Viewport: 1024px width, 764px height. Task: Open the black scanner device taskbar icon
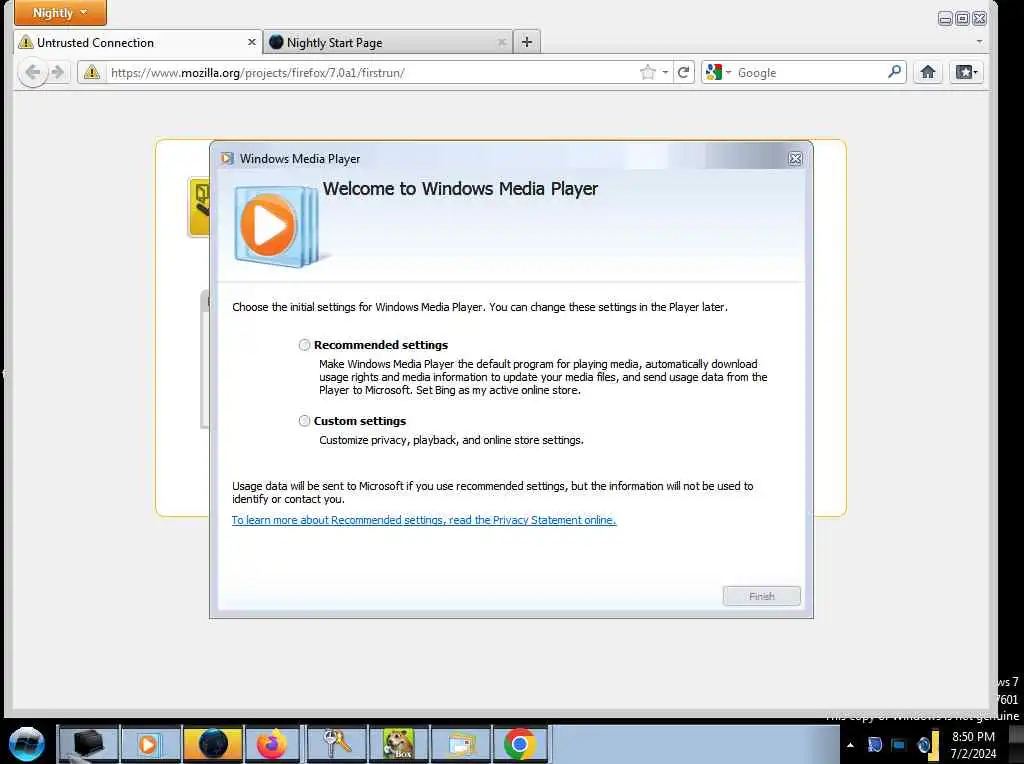[88, 744]
